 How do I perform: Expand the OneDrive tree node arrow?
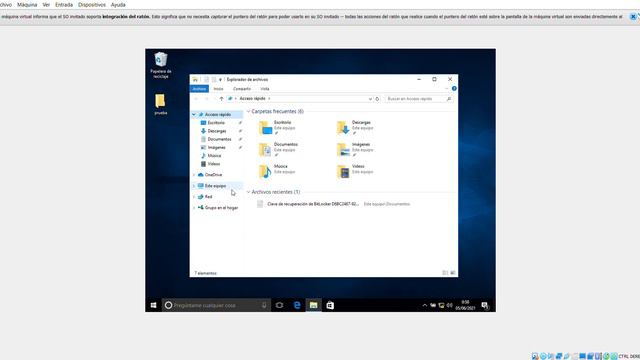coord(194,175)
